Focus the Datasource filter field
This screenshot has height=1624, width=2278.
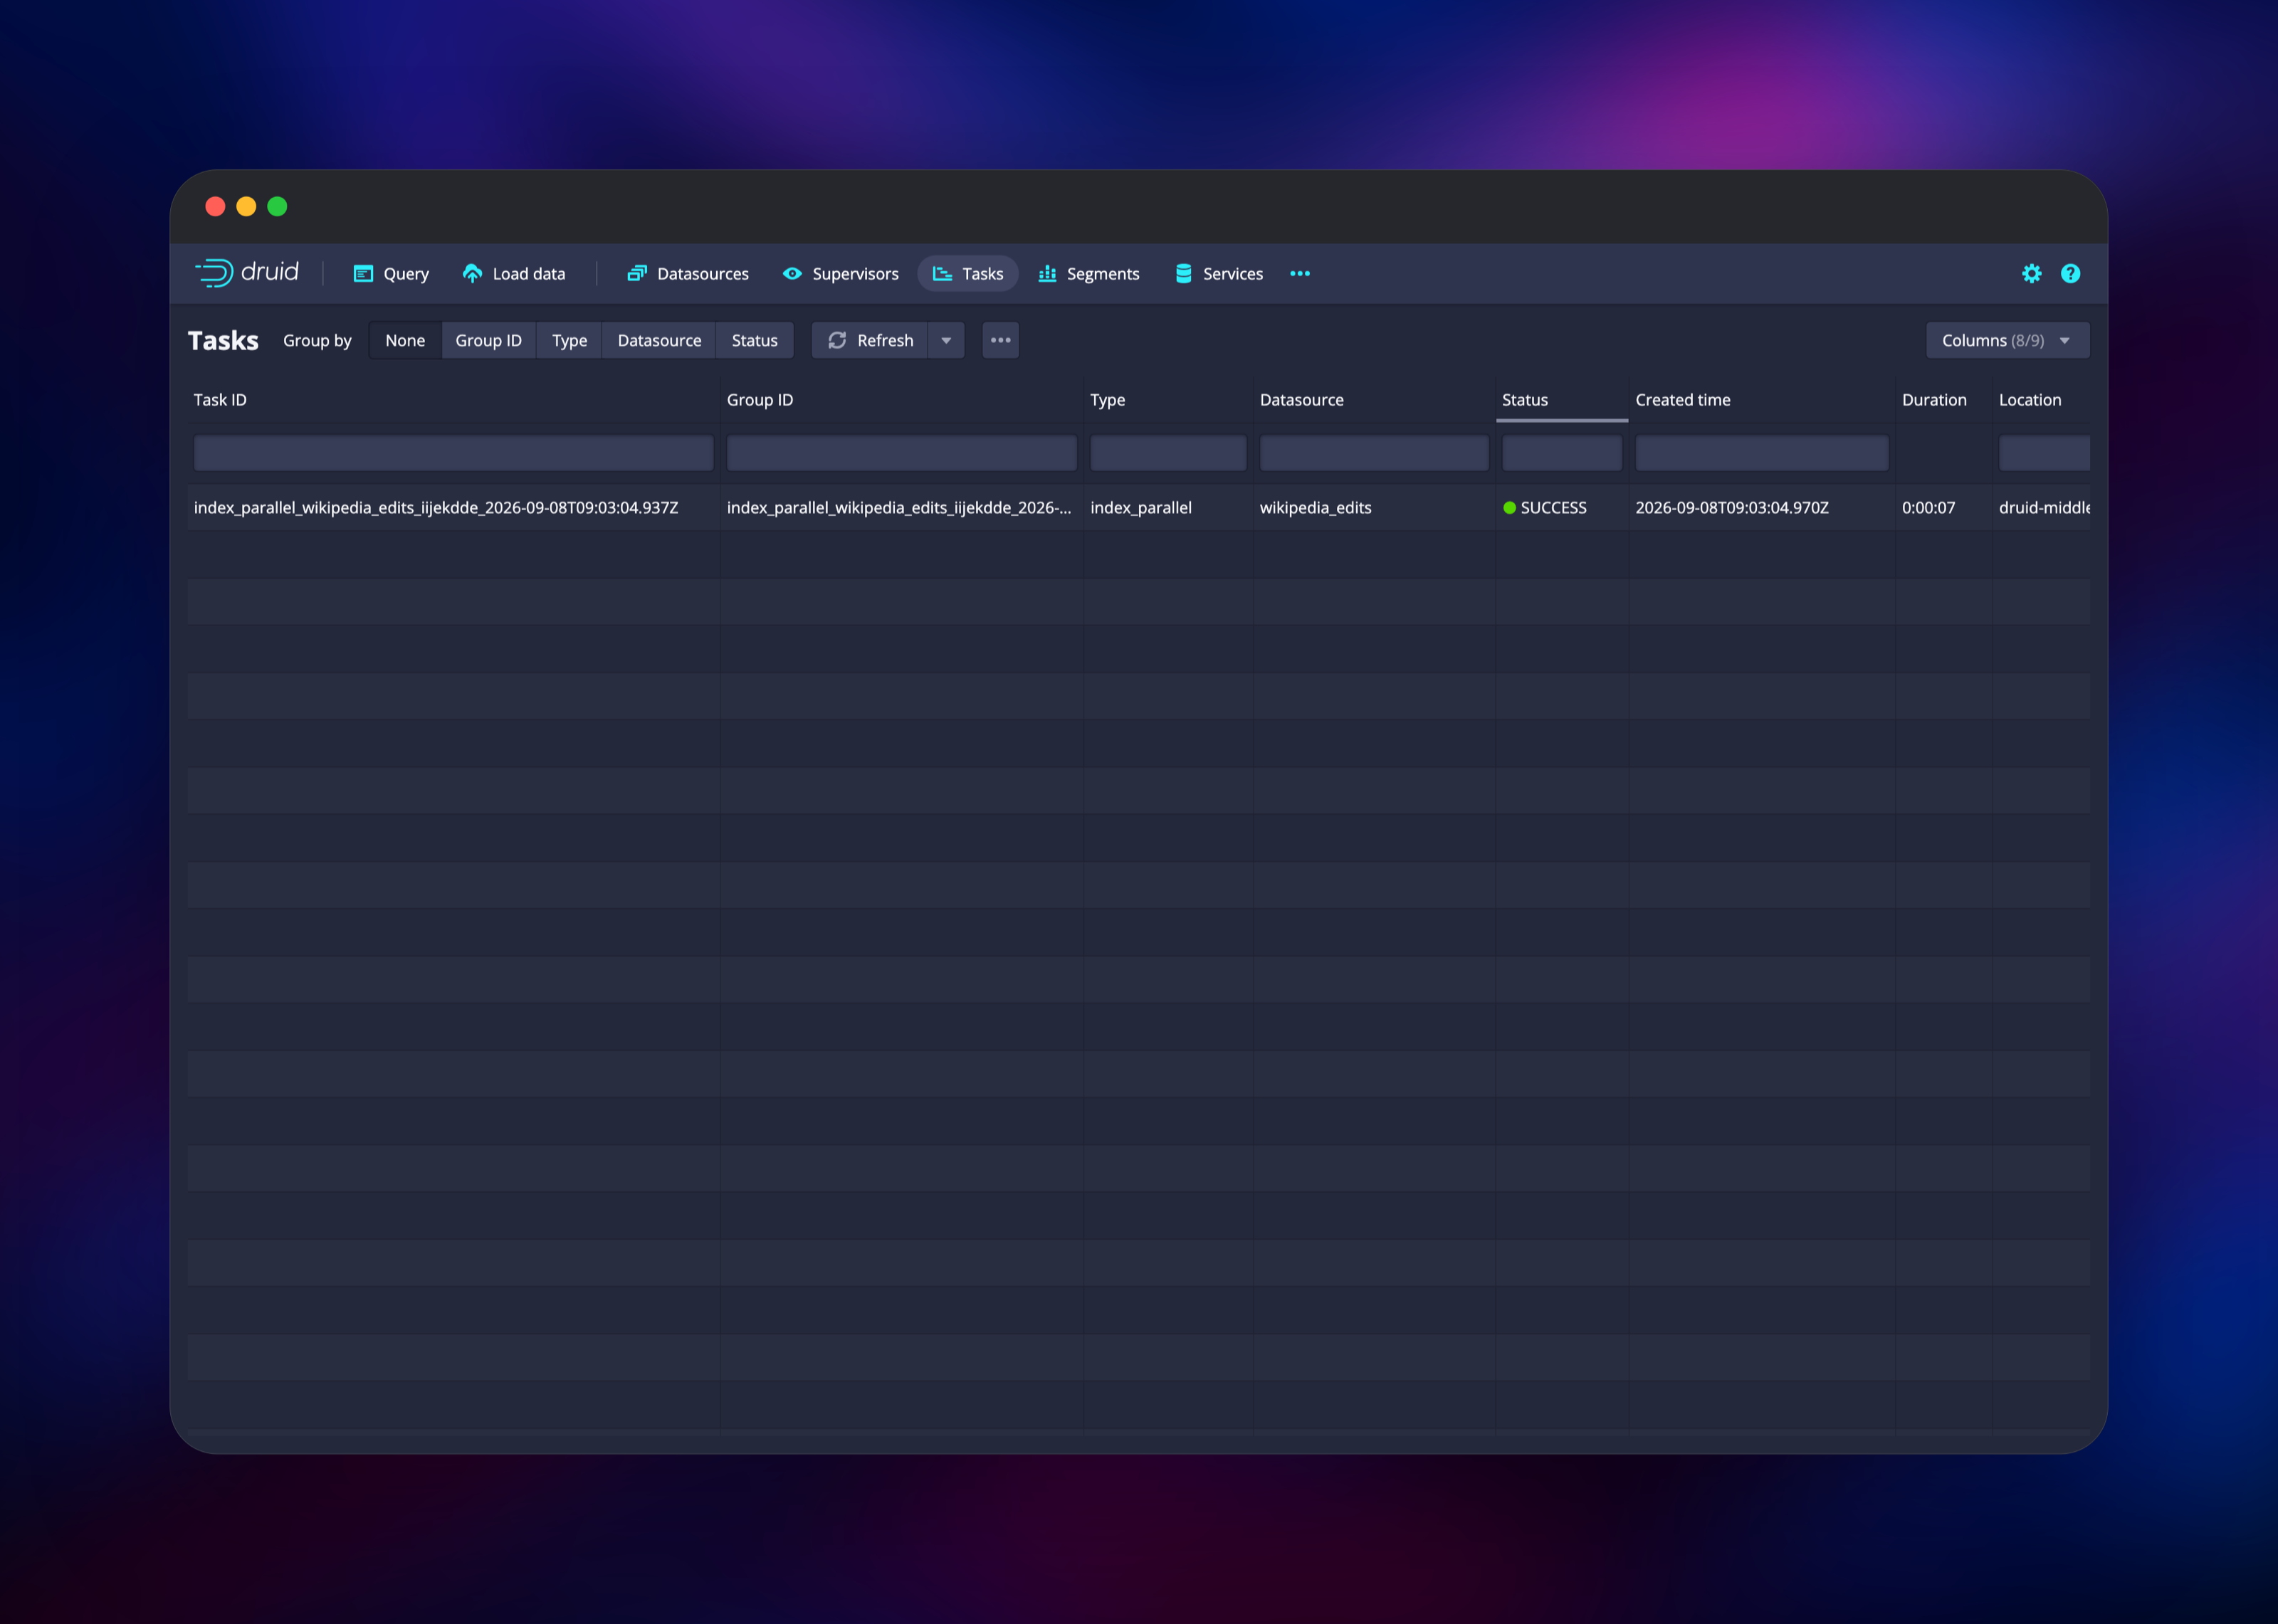tap(1374, 453)
